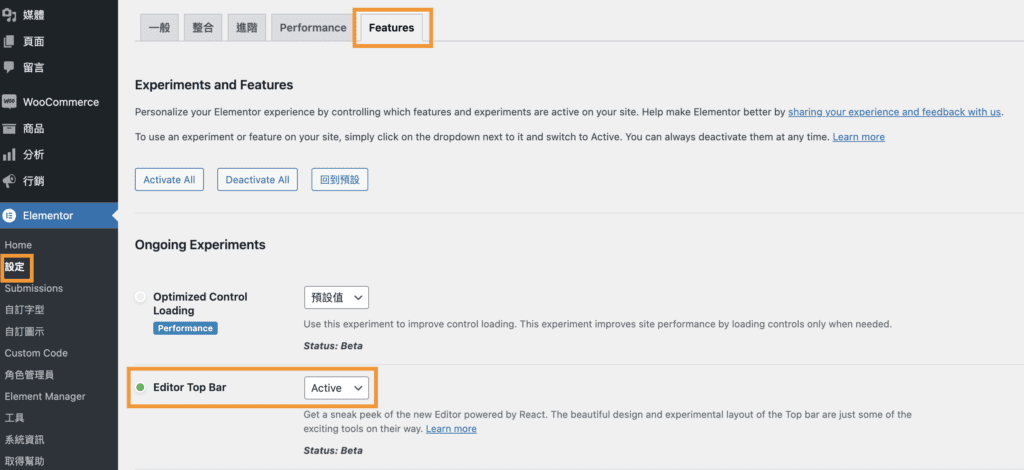This screenshot has height=470, width=1024.
Task: Click the Marketing (行銷) megaphone icon
Action: click(x=9, y=181)
